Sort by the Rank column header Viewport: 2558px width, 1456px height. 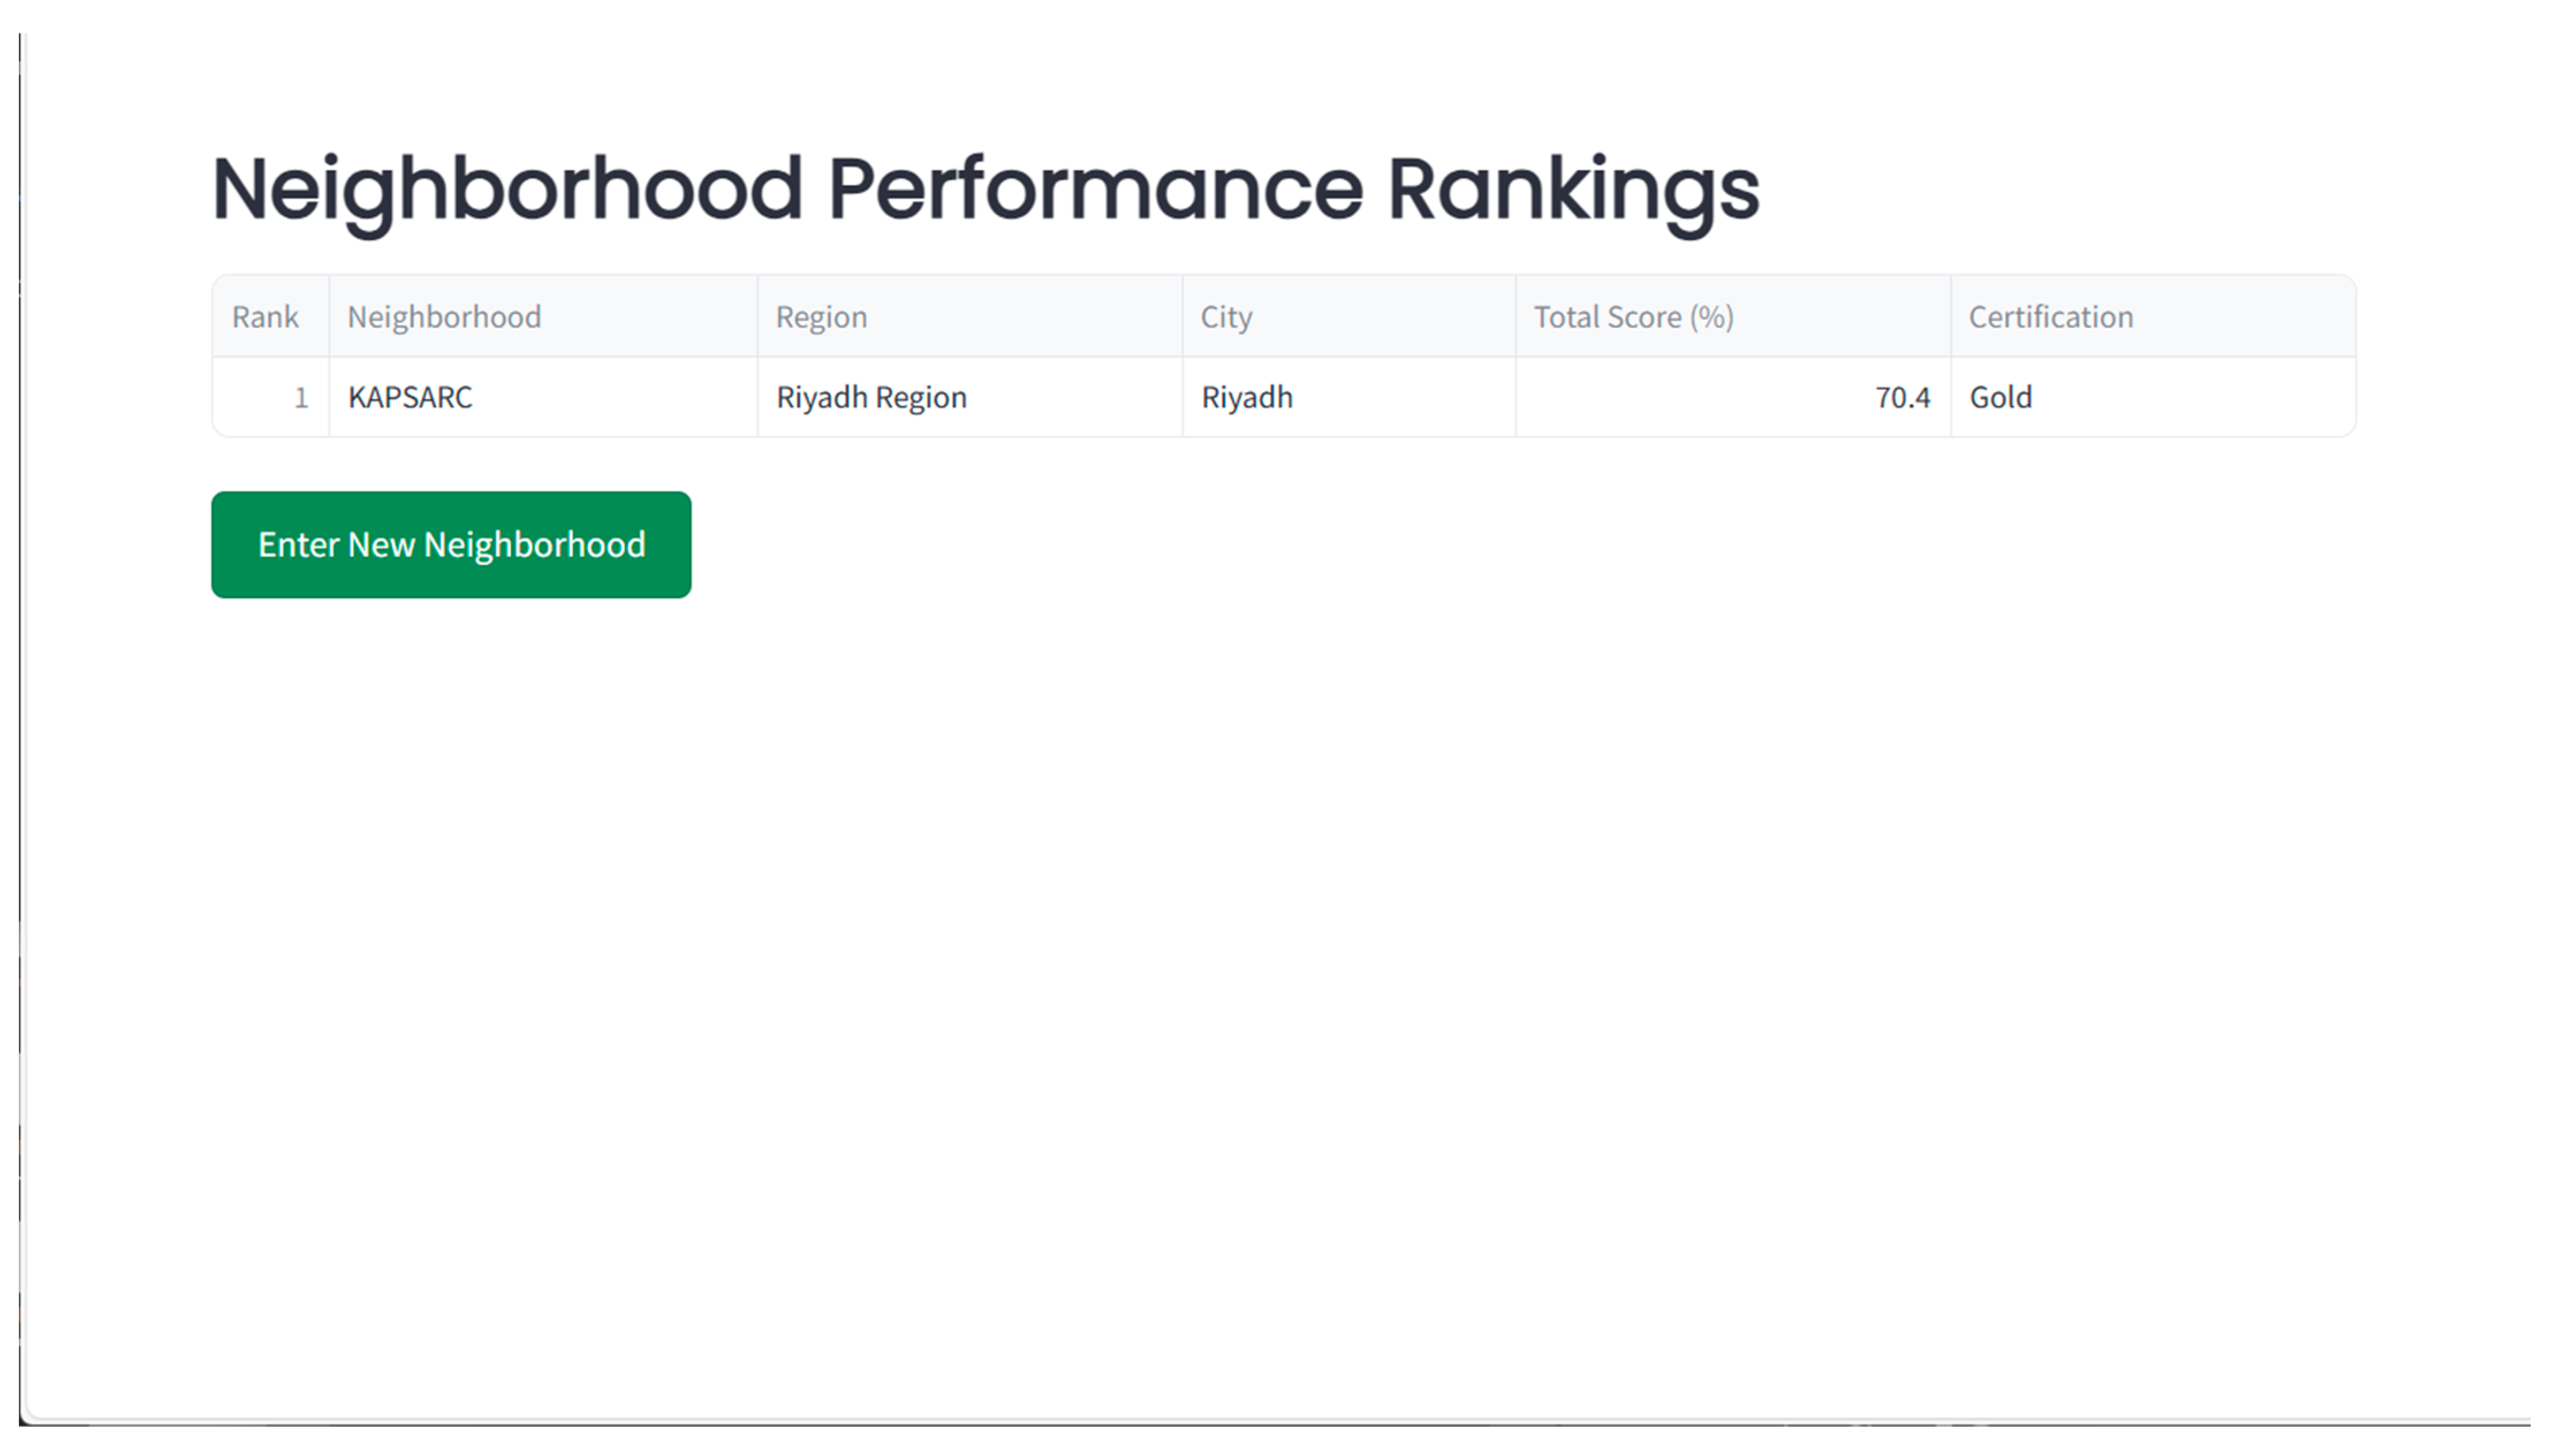265,317
